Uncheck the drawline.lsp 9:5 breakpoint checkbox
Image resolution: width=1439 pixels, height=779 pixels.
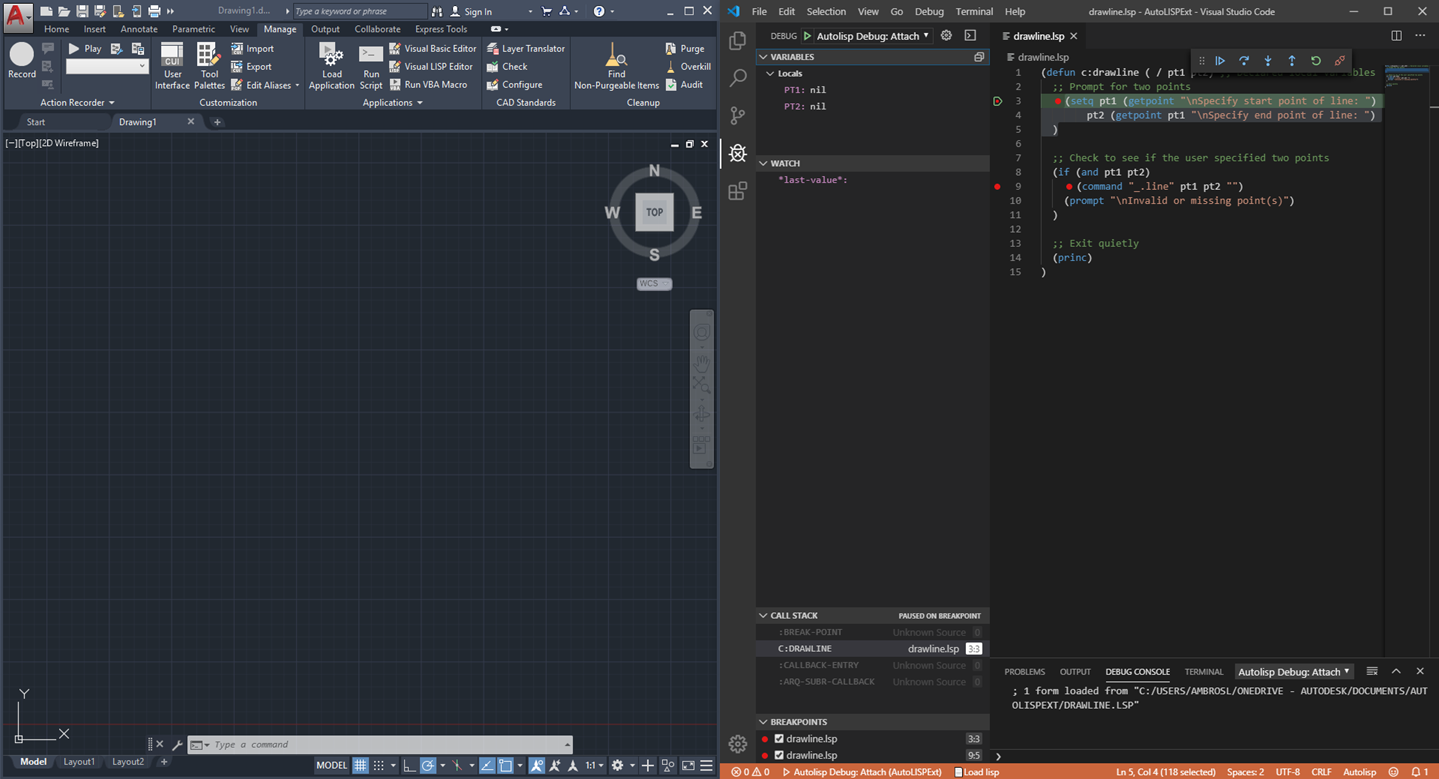(779, 755)
